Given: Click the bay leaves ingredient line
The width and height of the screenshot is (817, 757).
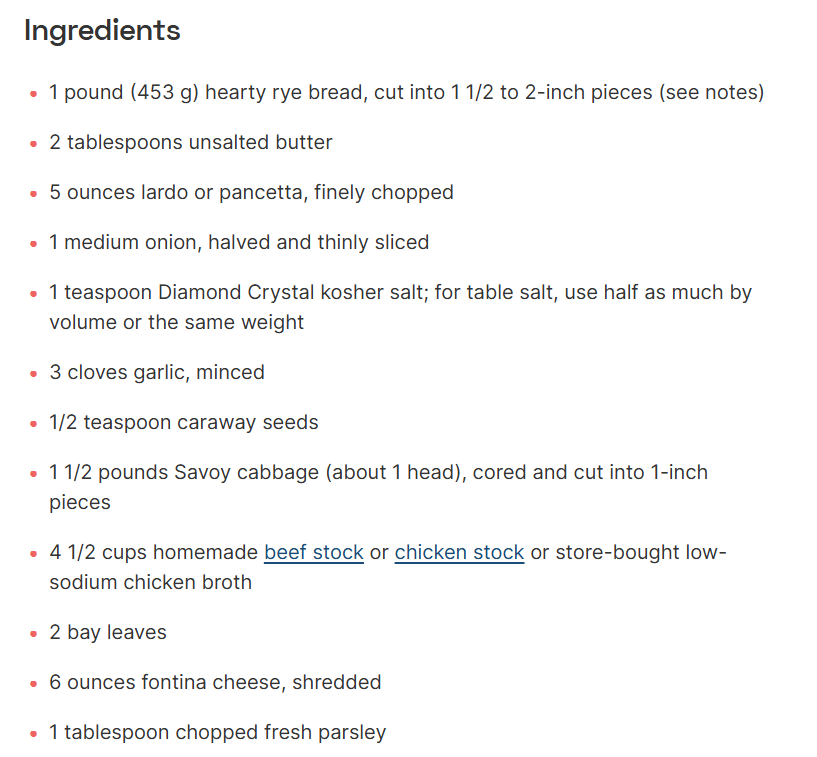Looking at the screenshot, I should click(108, 632).
